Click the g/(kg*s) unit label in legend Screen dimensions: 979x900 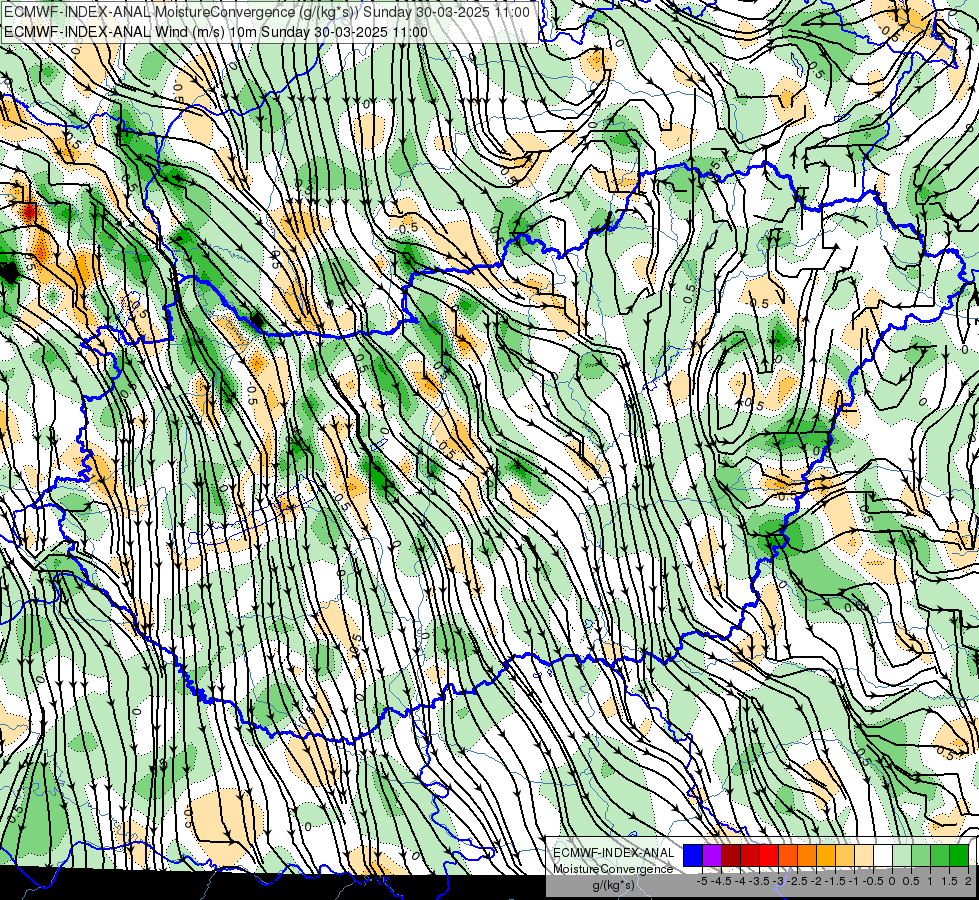click(613, 886)
